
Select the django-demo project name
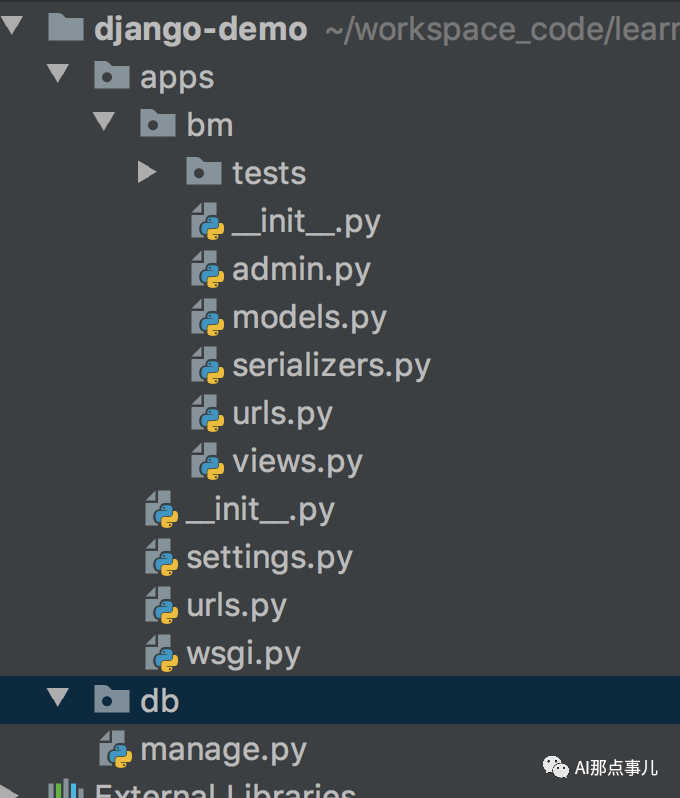(x=201, y=30)
